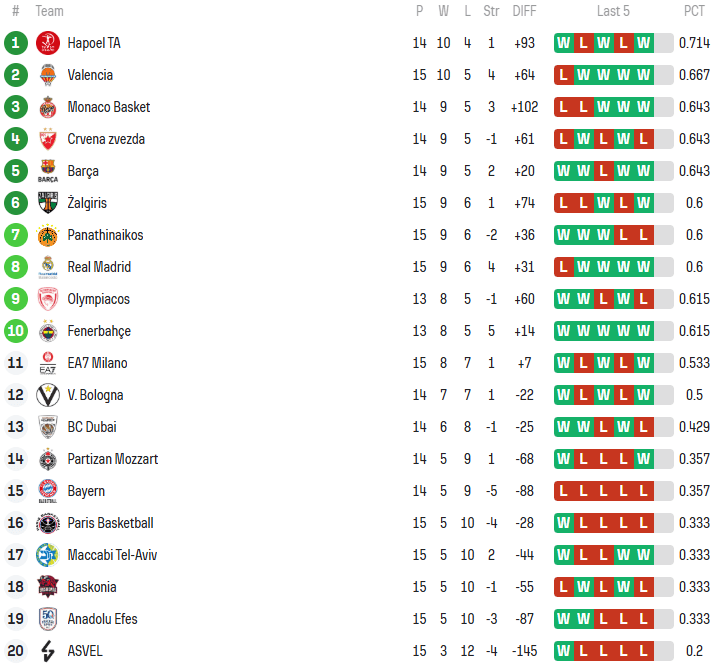Click the Olympiacos team logo
This screenshot has height=669, width=718.
(48, 299)
